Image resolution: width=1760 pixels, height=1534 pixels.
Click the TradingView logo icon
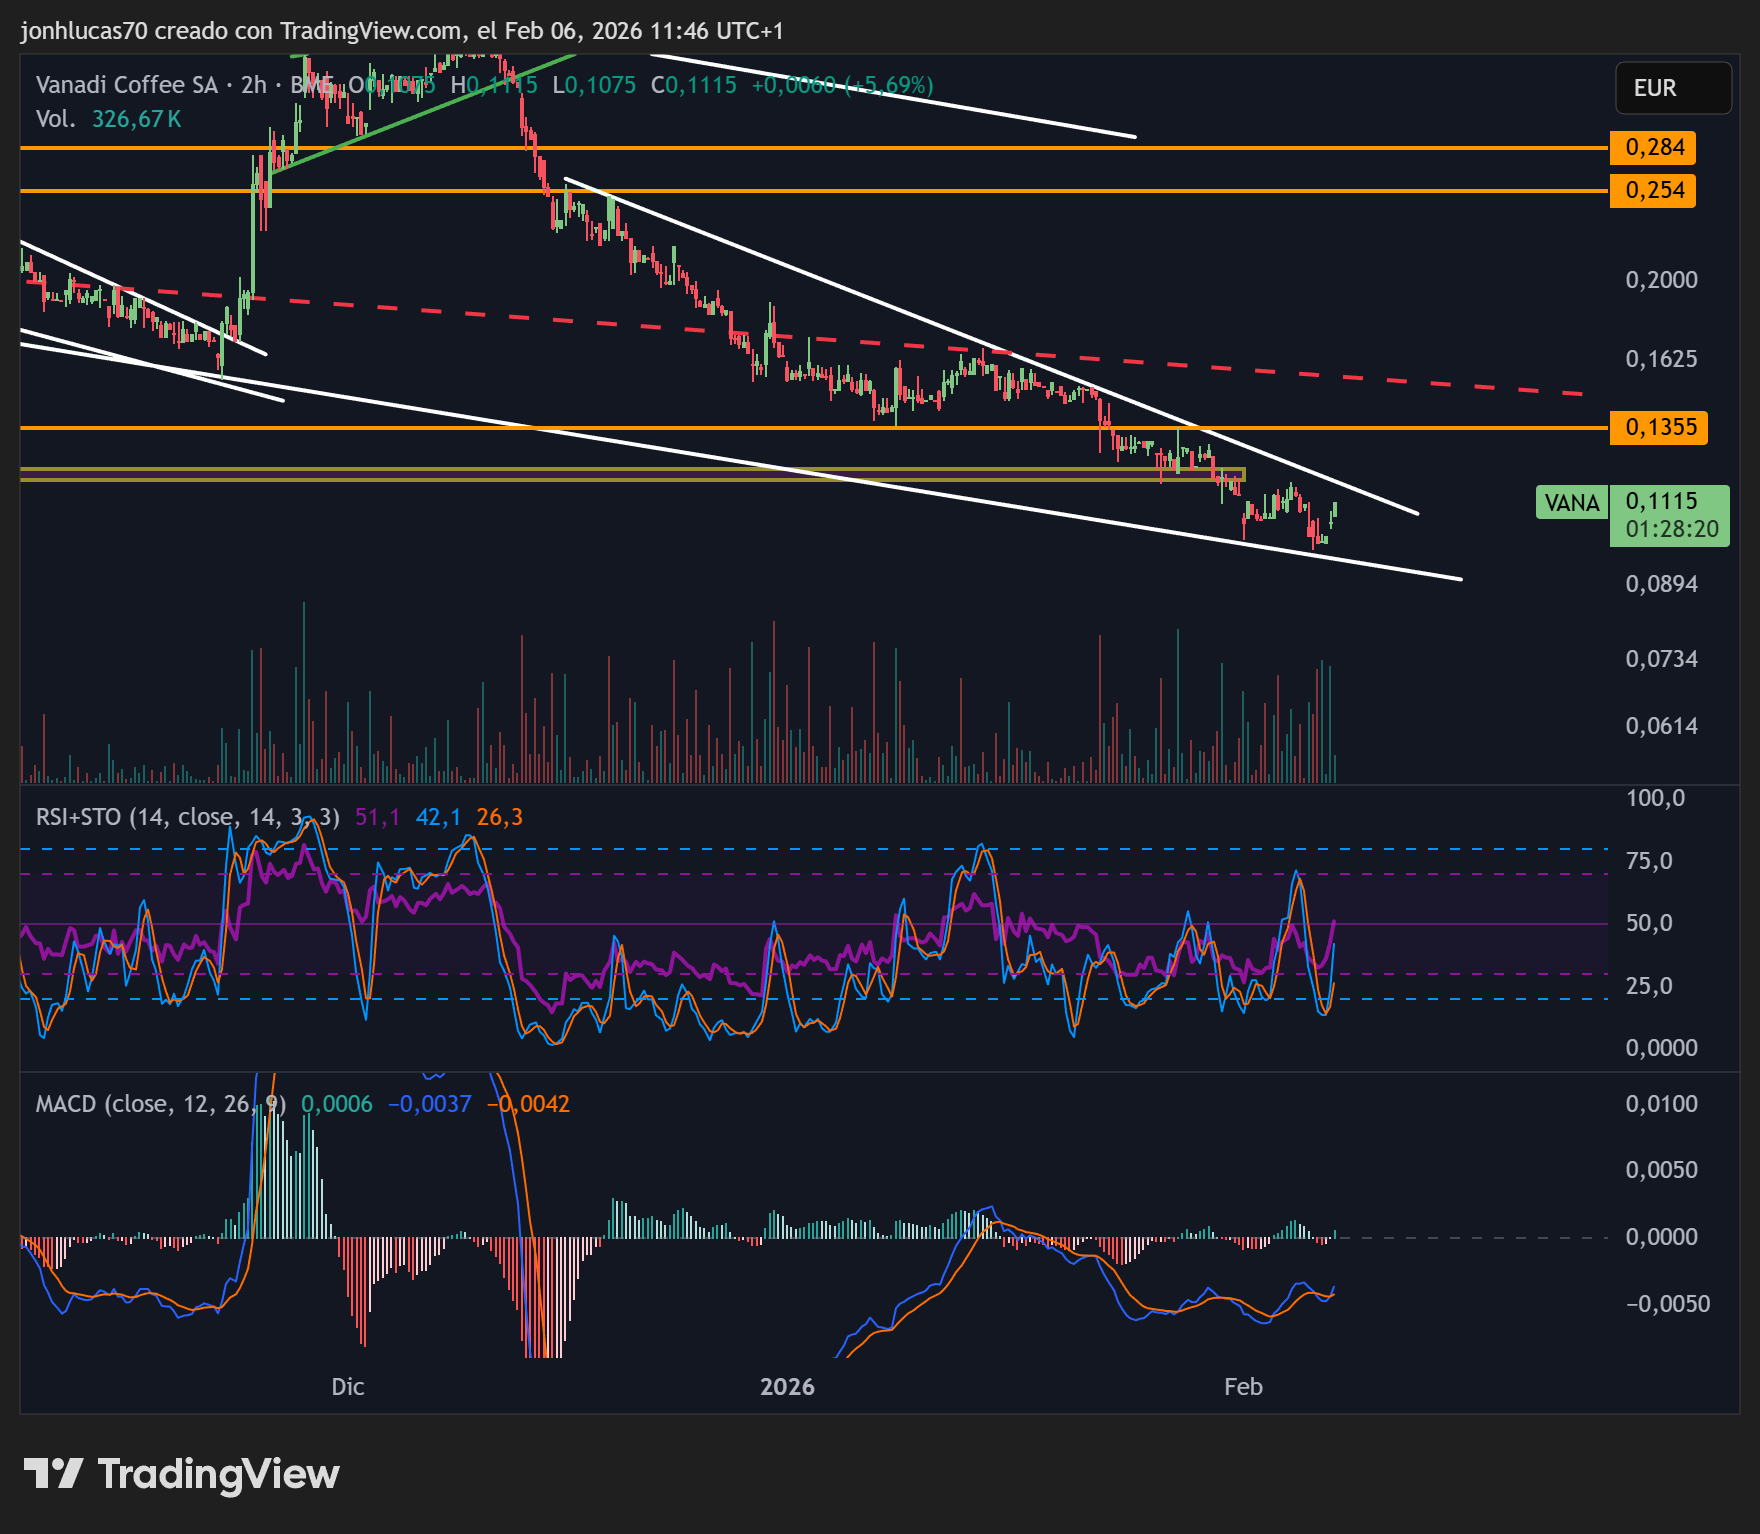52,1474
